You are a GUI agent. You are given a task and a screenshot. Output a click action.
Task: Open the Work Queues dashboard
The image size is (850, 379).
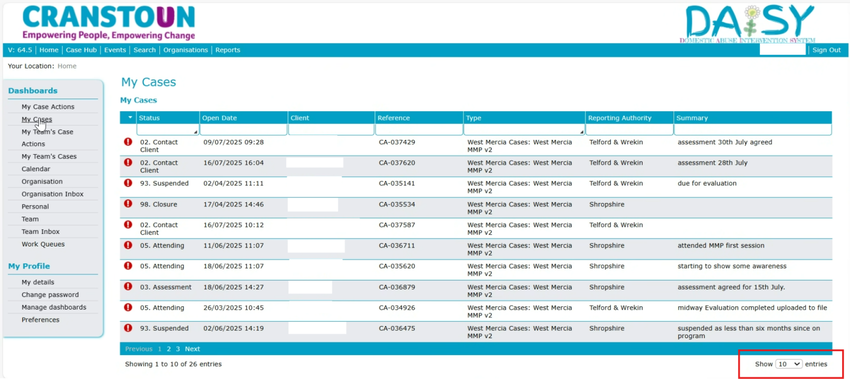(x=43, y=244)
